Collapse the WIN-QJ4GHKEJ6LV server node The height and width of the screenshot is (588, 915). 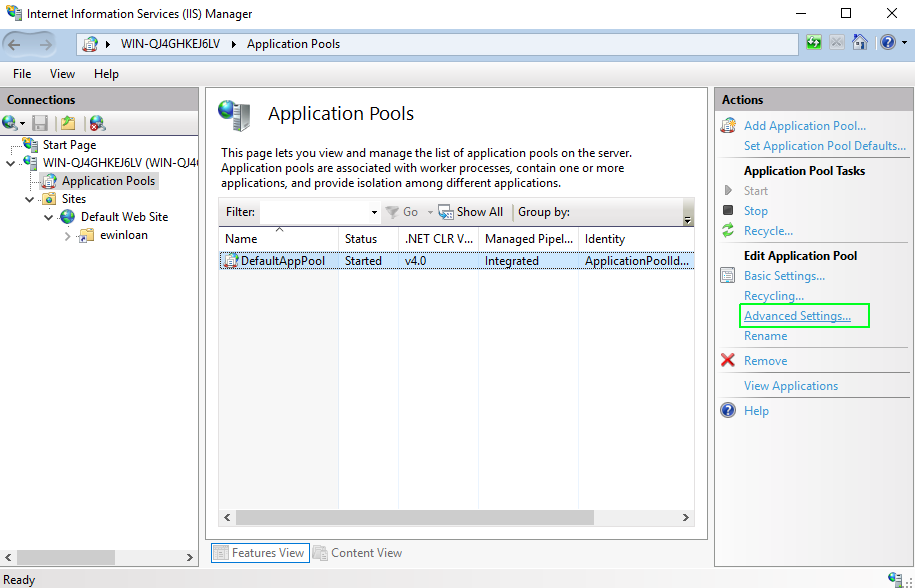click(11, 163)
